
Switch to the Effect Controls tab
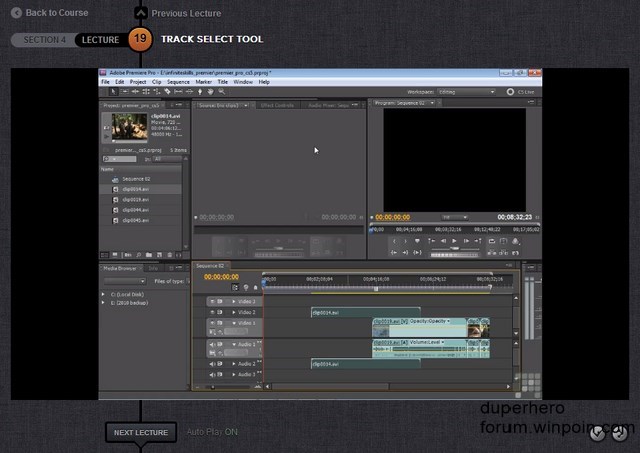tap(277, 105)
